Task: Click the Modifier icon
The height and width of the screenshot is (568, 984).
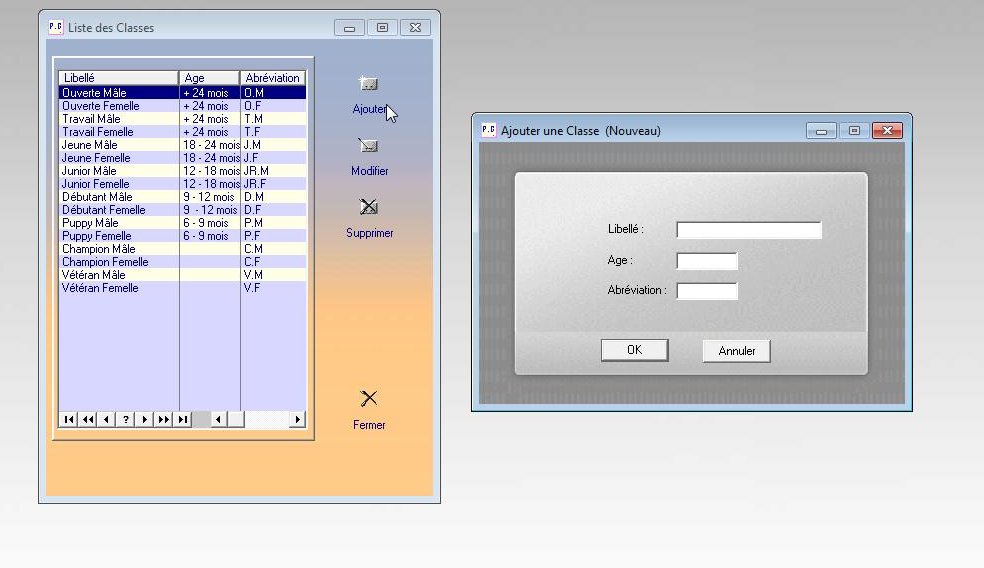Action: point(369,147)
